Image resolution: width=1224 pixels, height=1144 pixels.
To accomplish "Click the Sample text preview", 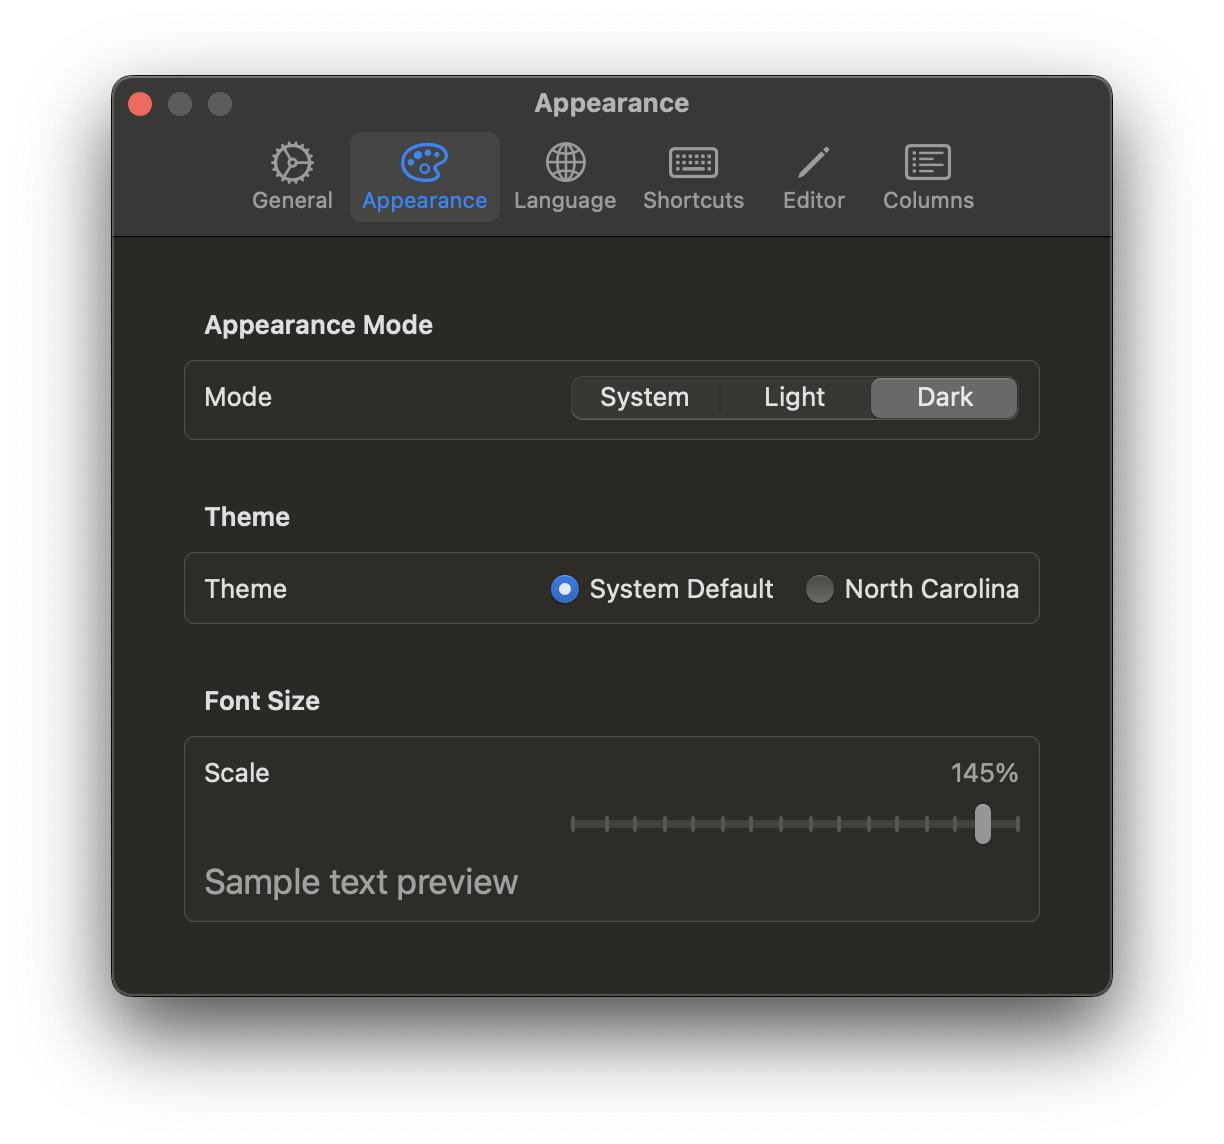I will (361, 881).
